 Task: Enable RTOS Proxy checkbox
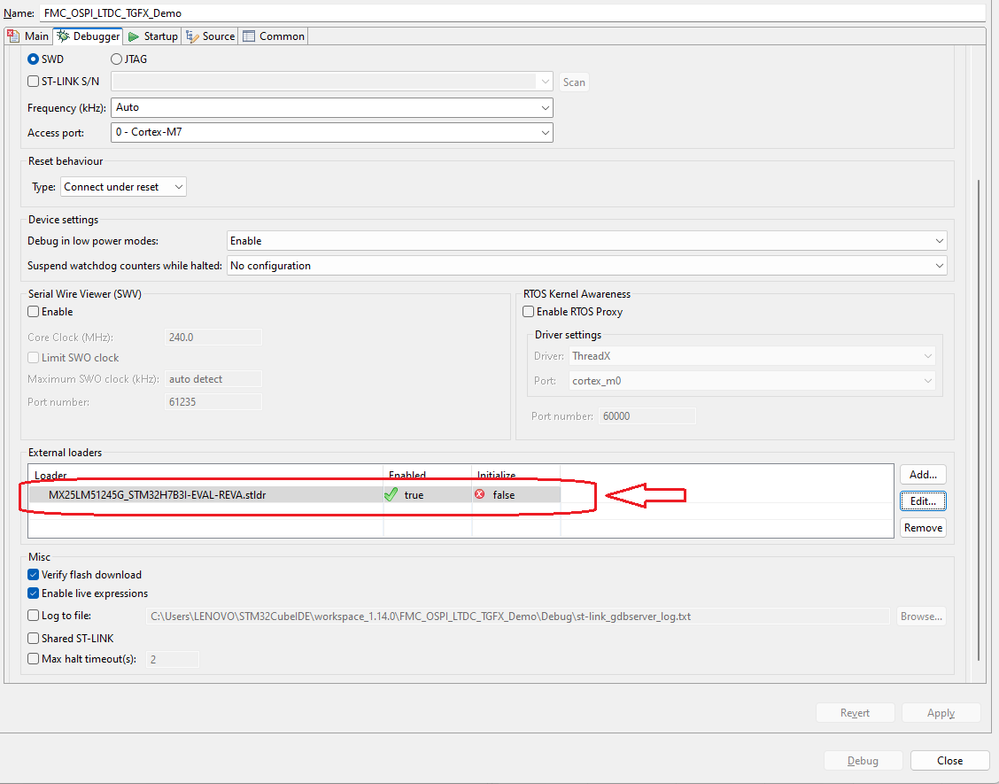(x=528, y=312)
